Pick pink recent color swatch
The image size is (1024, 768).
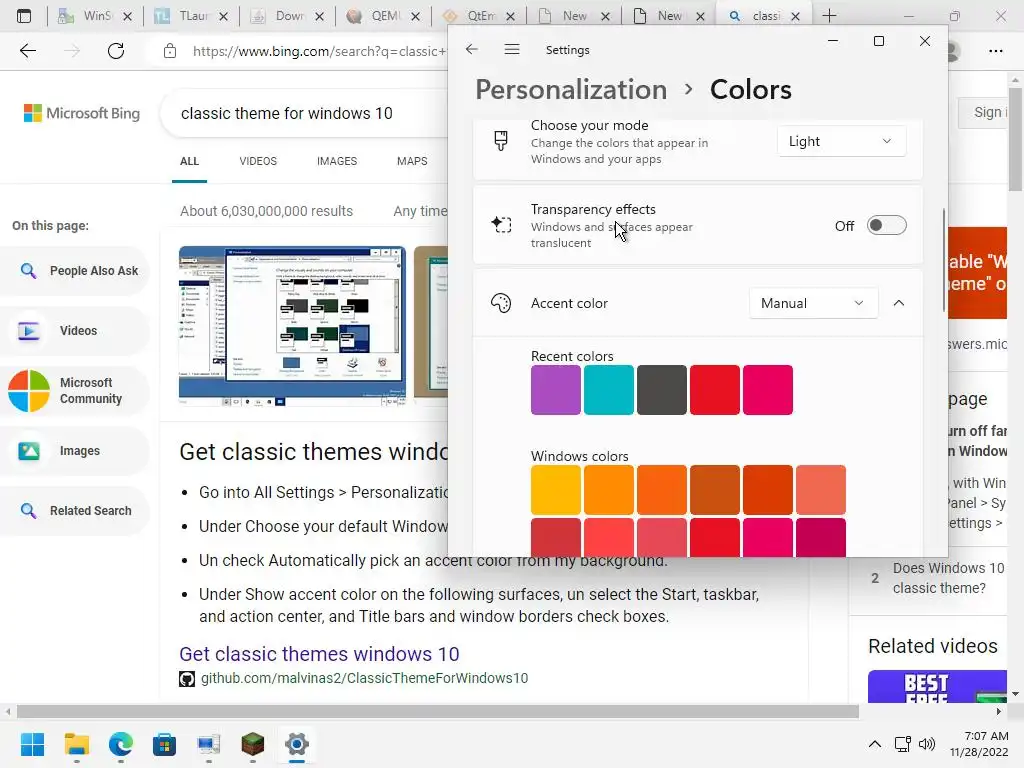pyautogui.click(x=767, y=390)
